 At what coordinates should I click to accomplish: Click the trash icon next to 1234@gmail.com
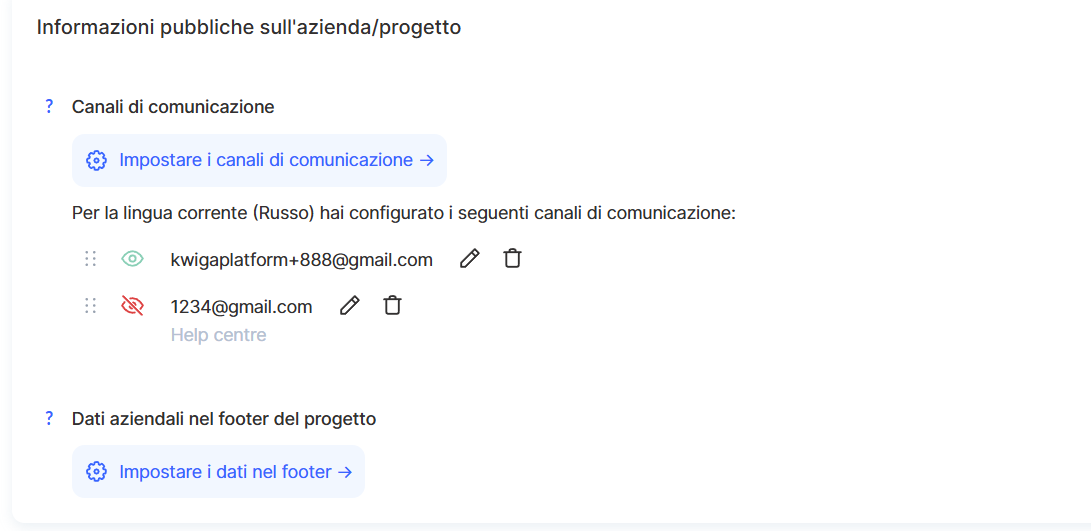(x=393, y=306)
